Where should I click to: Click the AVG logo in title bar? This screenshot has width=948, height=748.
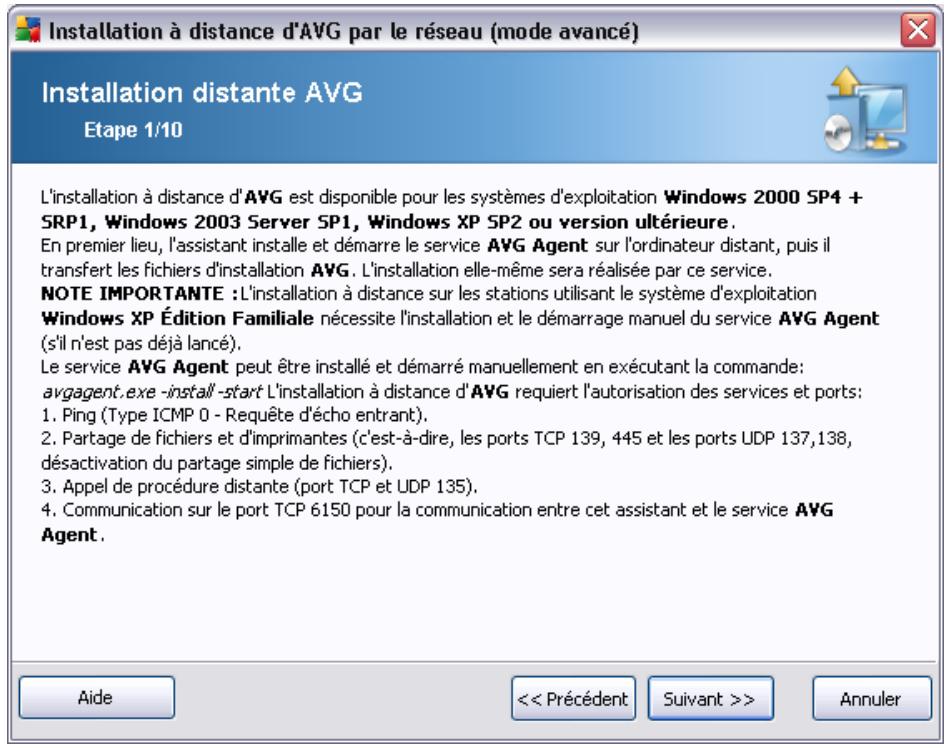coord(28,30)
